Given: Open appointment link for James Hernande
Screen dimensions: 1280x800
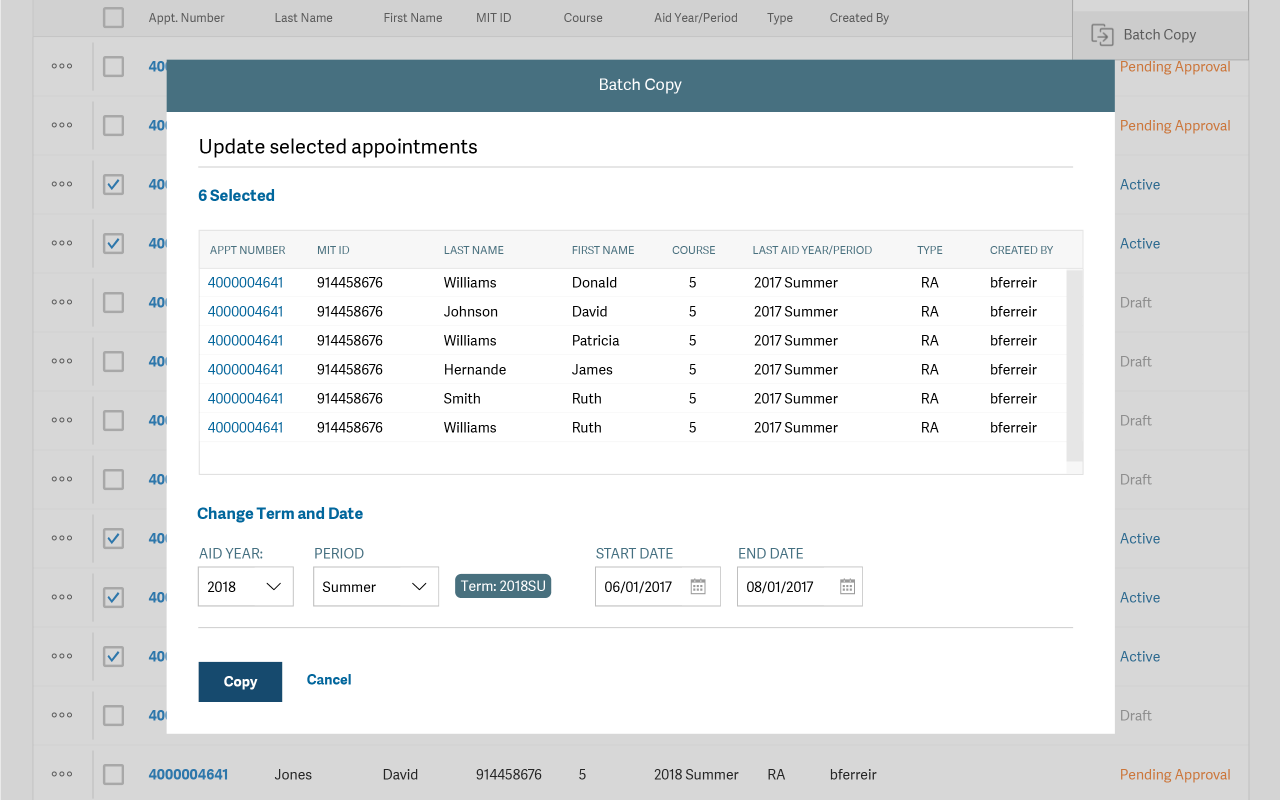Looking at the screenshot, I should [245, 370].
